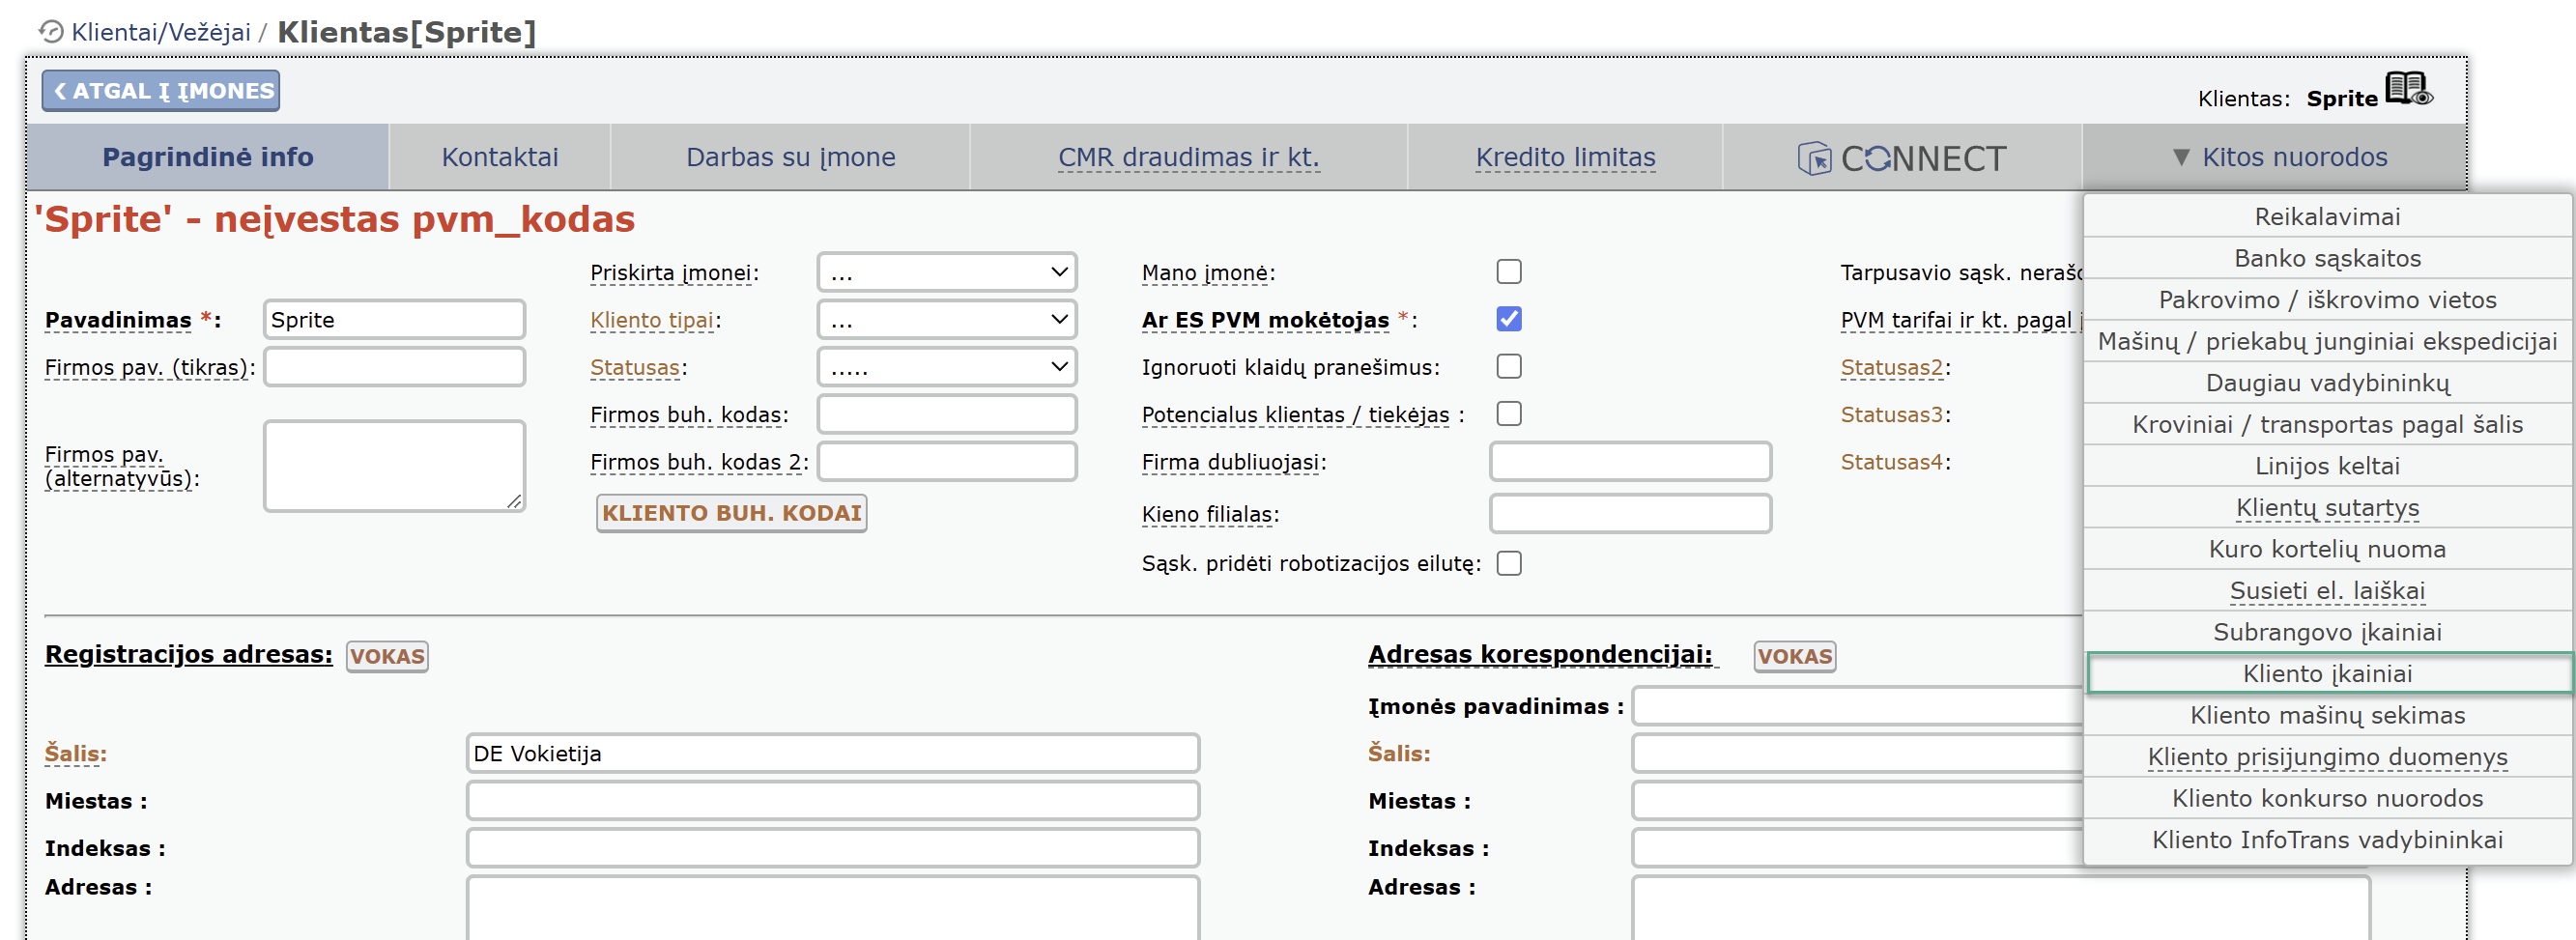Focus the Firmos pav. (tikras) field

(394, 367)
